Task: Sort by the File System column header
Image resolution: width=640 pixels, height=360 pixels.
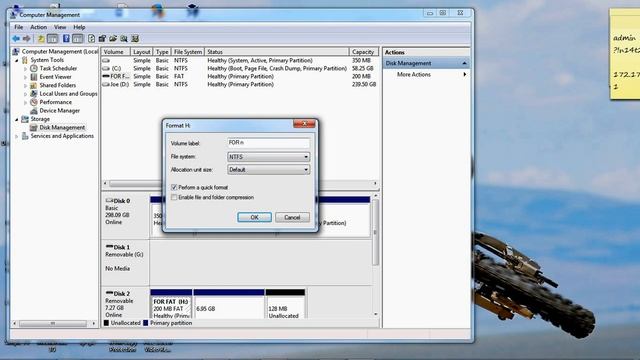Action: coord(188,52)
